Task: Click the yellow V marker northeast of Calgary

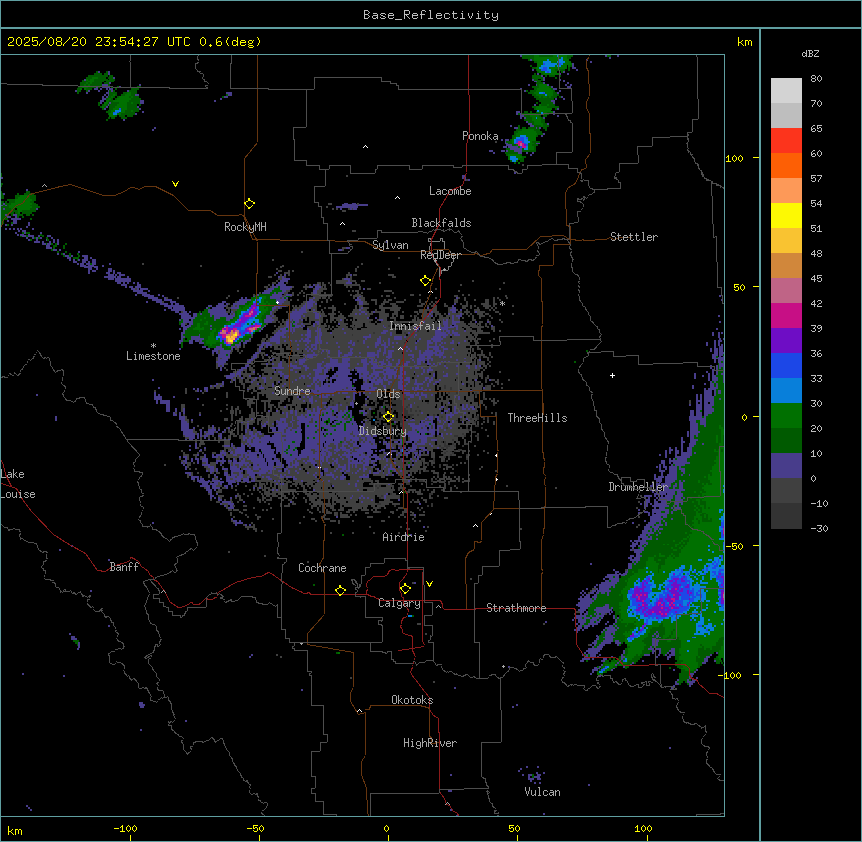Action: pyautogui.click(x=429, y=584)
